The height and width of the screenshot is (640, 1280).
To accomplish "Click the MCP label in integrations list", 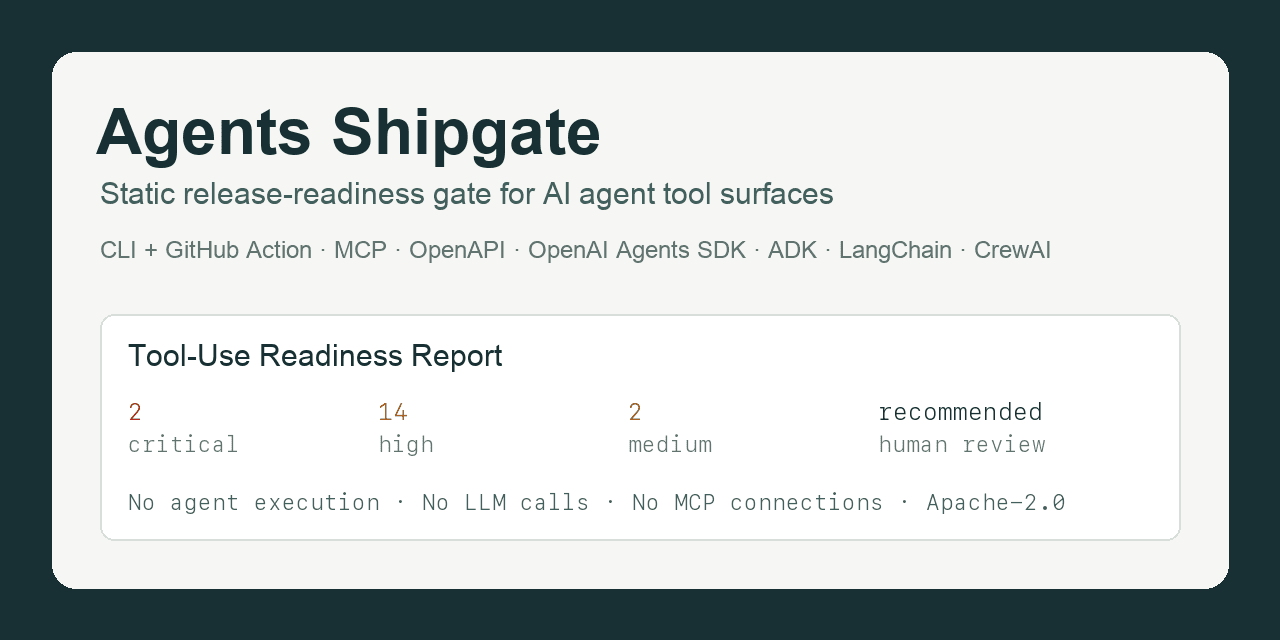I will (360, 250).
